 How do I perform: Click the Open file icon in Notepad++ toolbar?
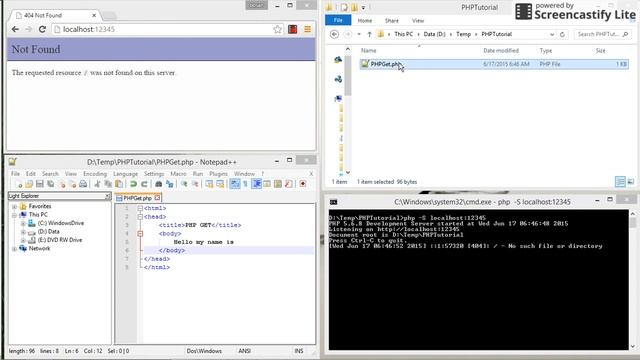point(29,184)
